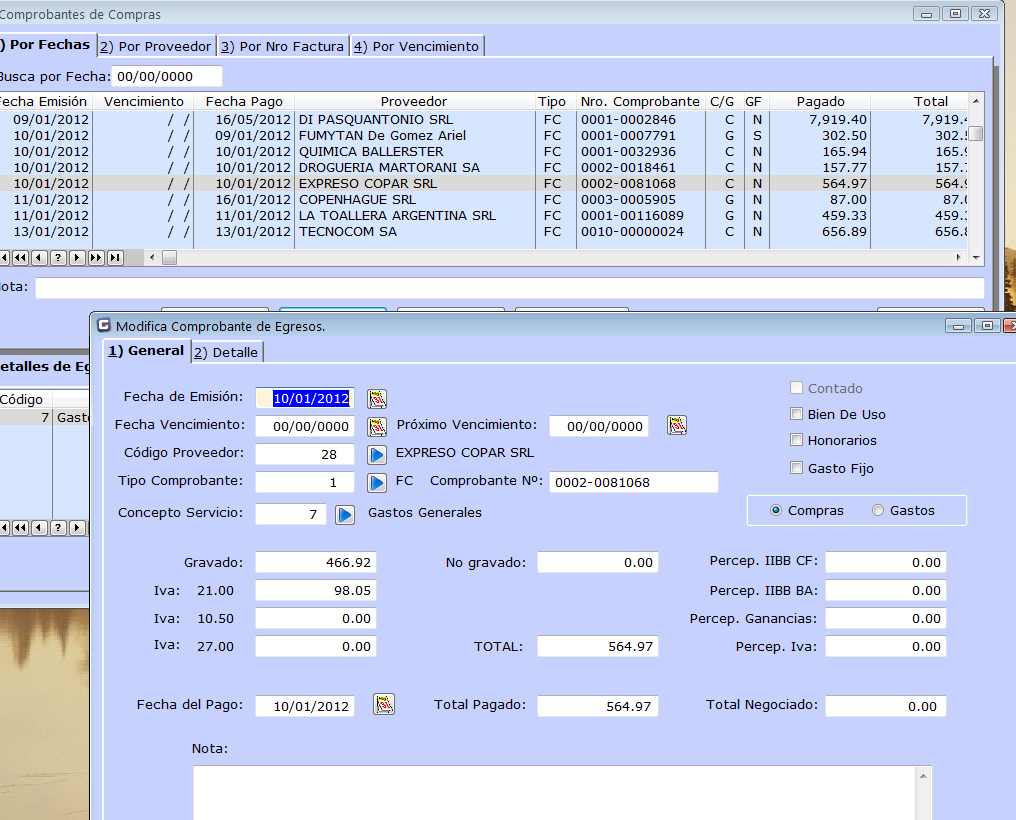Screen dimensions: 1016x820
Task: Select the Gastos radio button
Action: tap(878, 511)
